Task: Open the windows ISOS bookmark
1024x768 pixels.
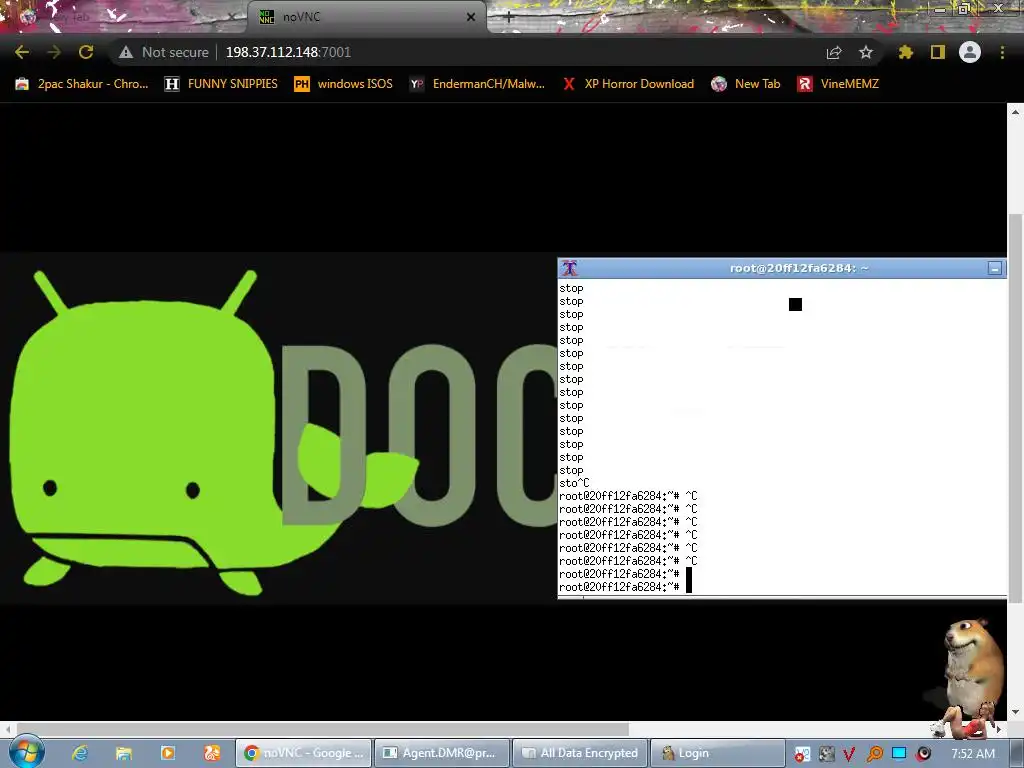Action: point(344,84)
